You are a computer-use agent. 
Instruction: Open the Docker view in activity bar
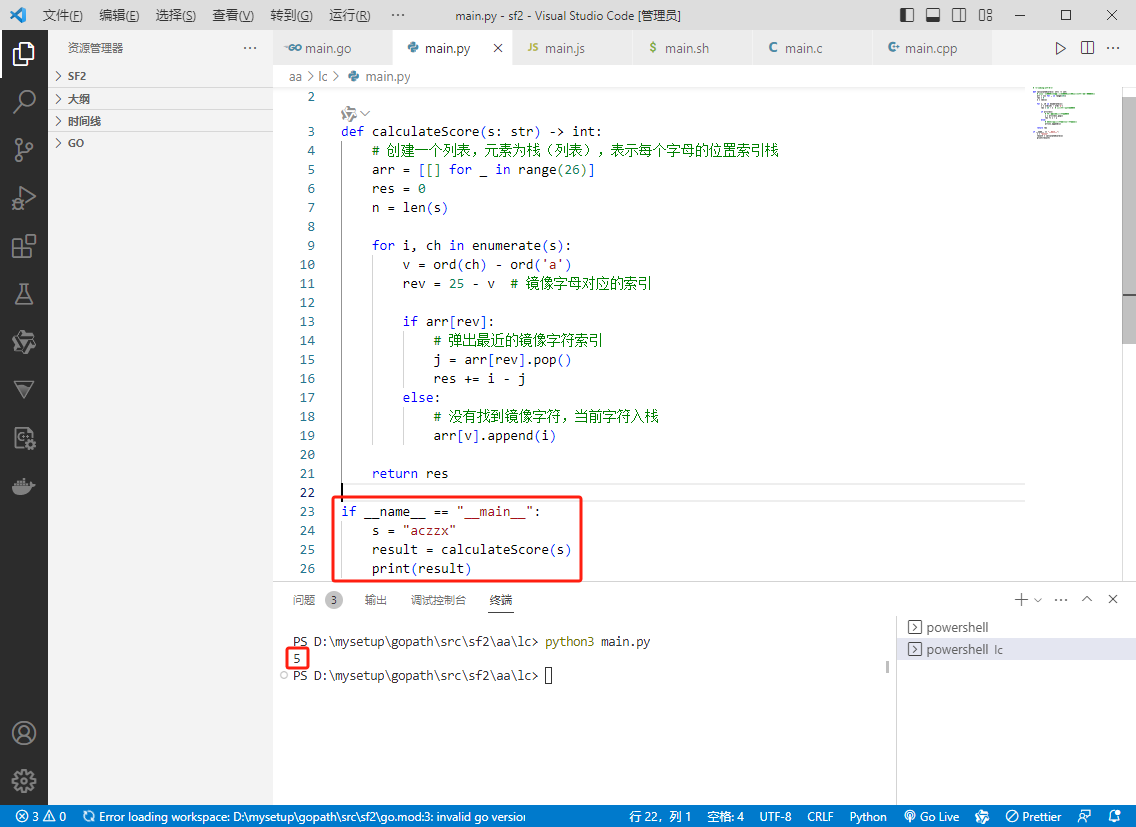[x=23, y=486]
